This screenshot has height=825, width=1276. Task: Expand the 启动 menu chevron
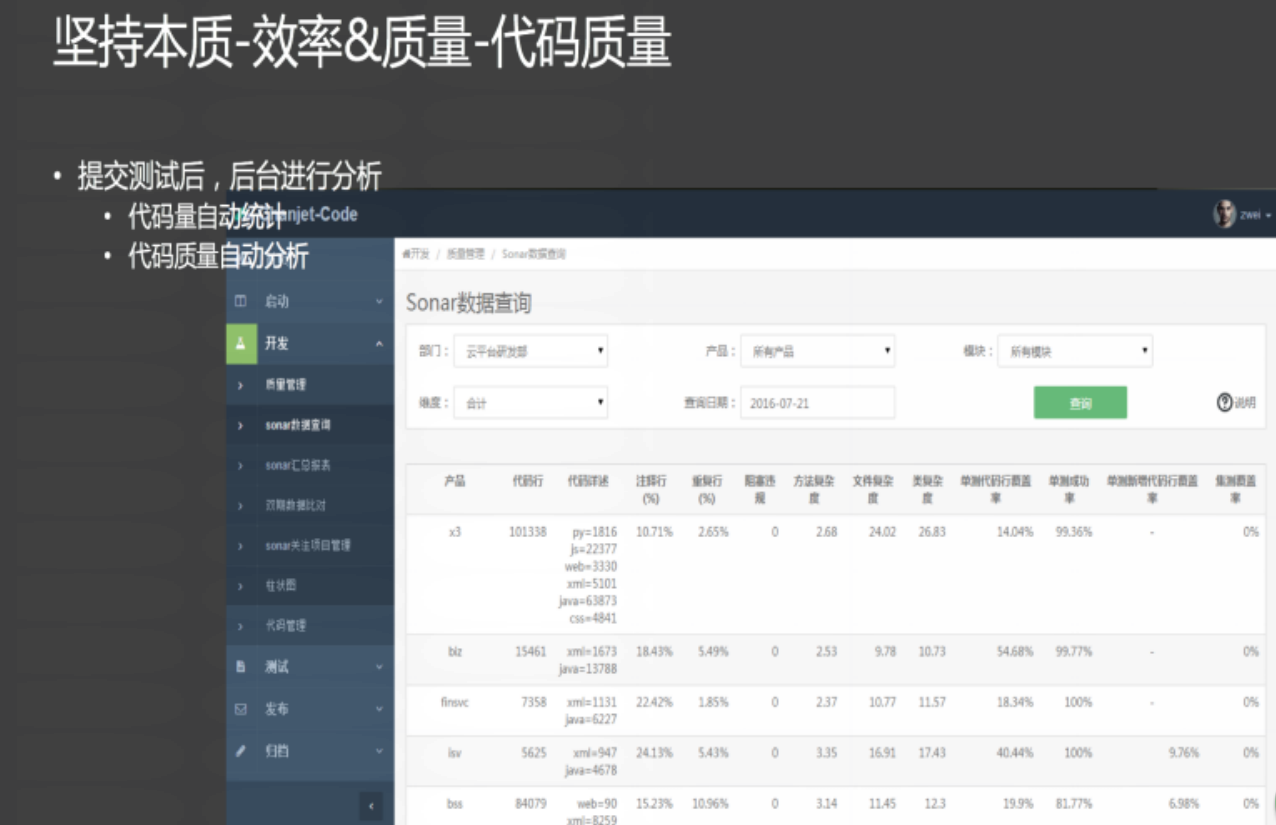coord(379,301)
